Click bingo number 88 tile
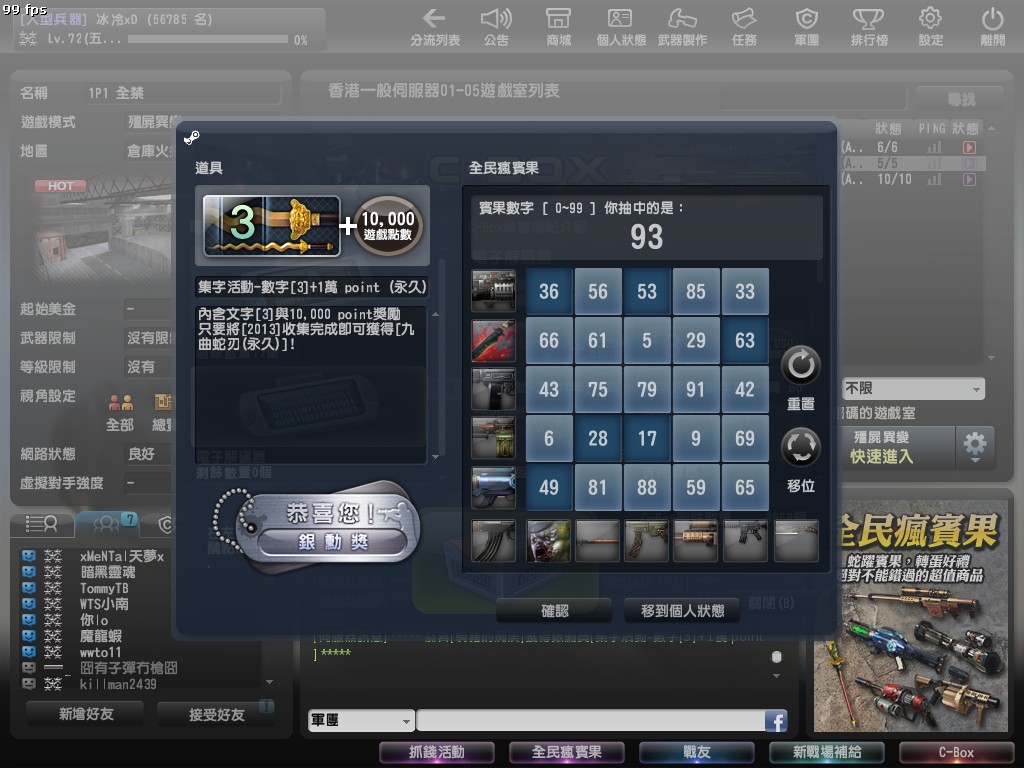This screenshot has height=768, width=1024. (647, 487)
